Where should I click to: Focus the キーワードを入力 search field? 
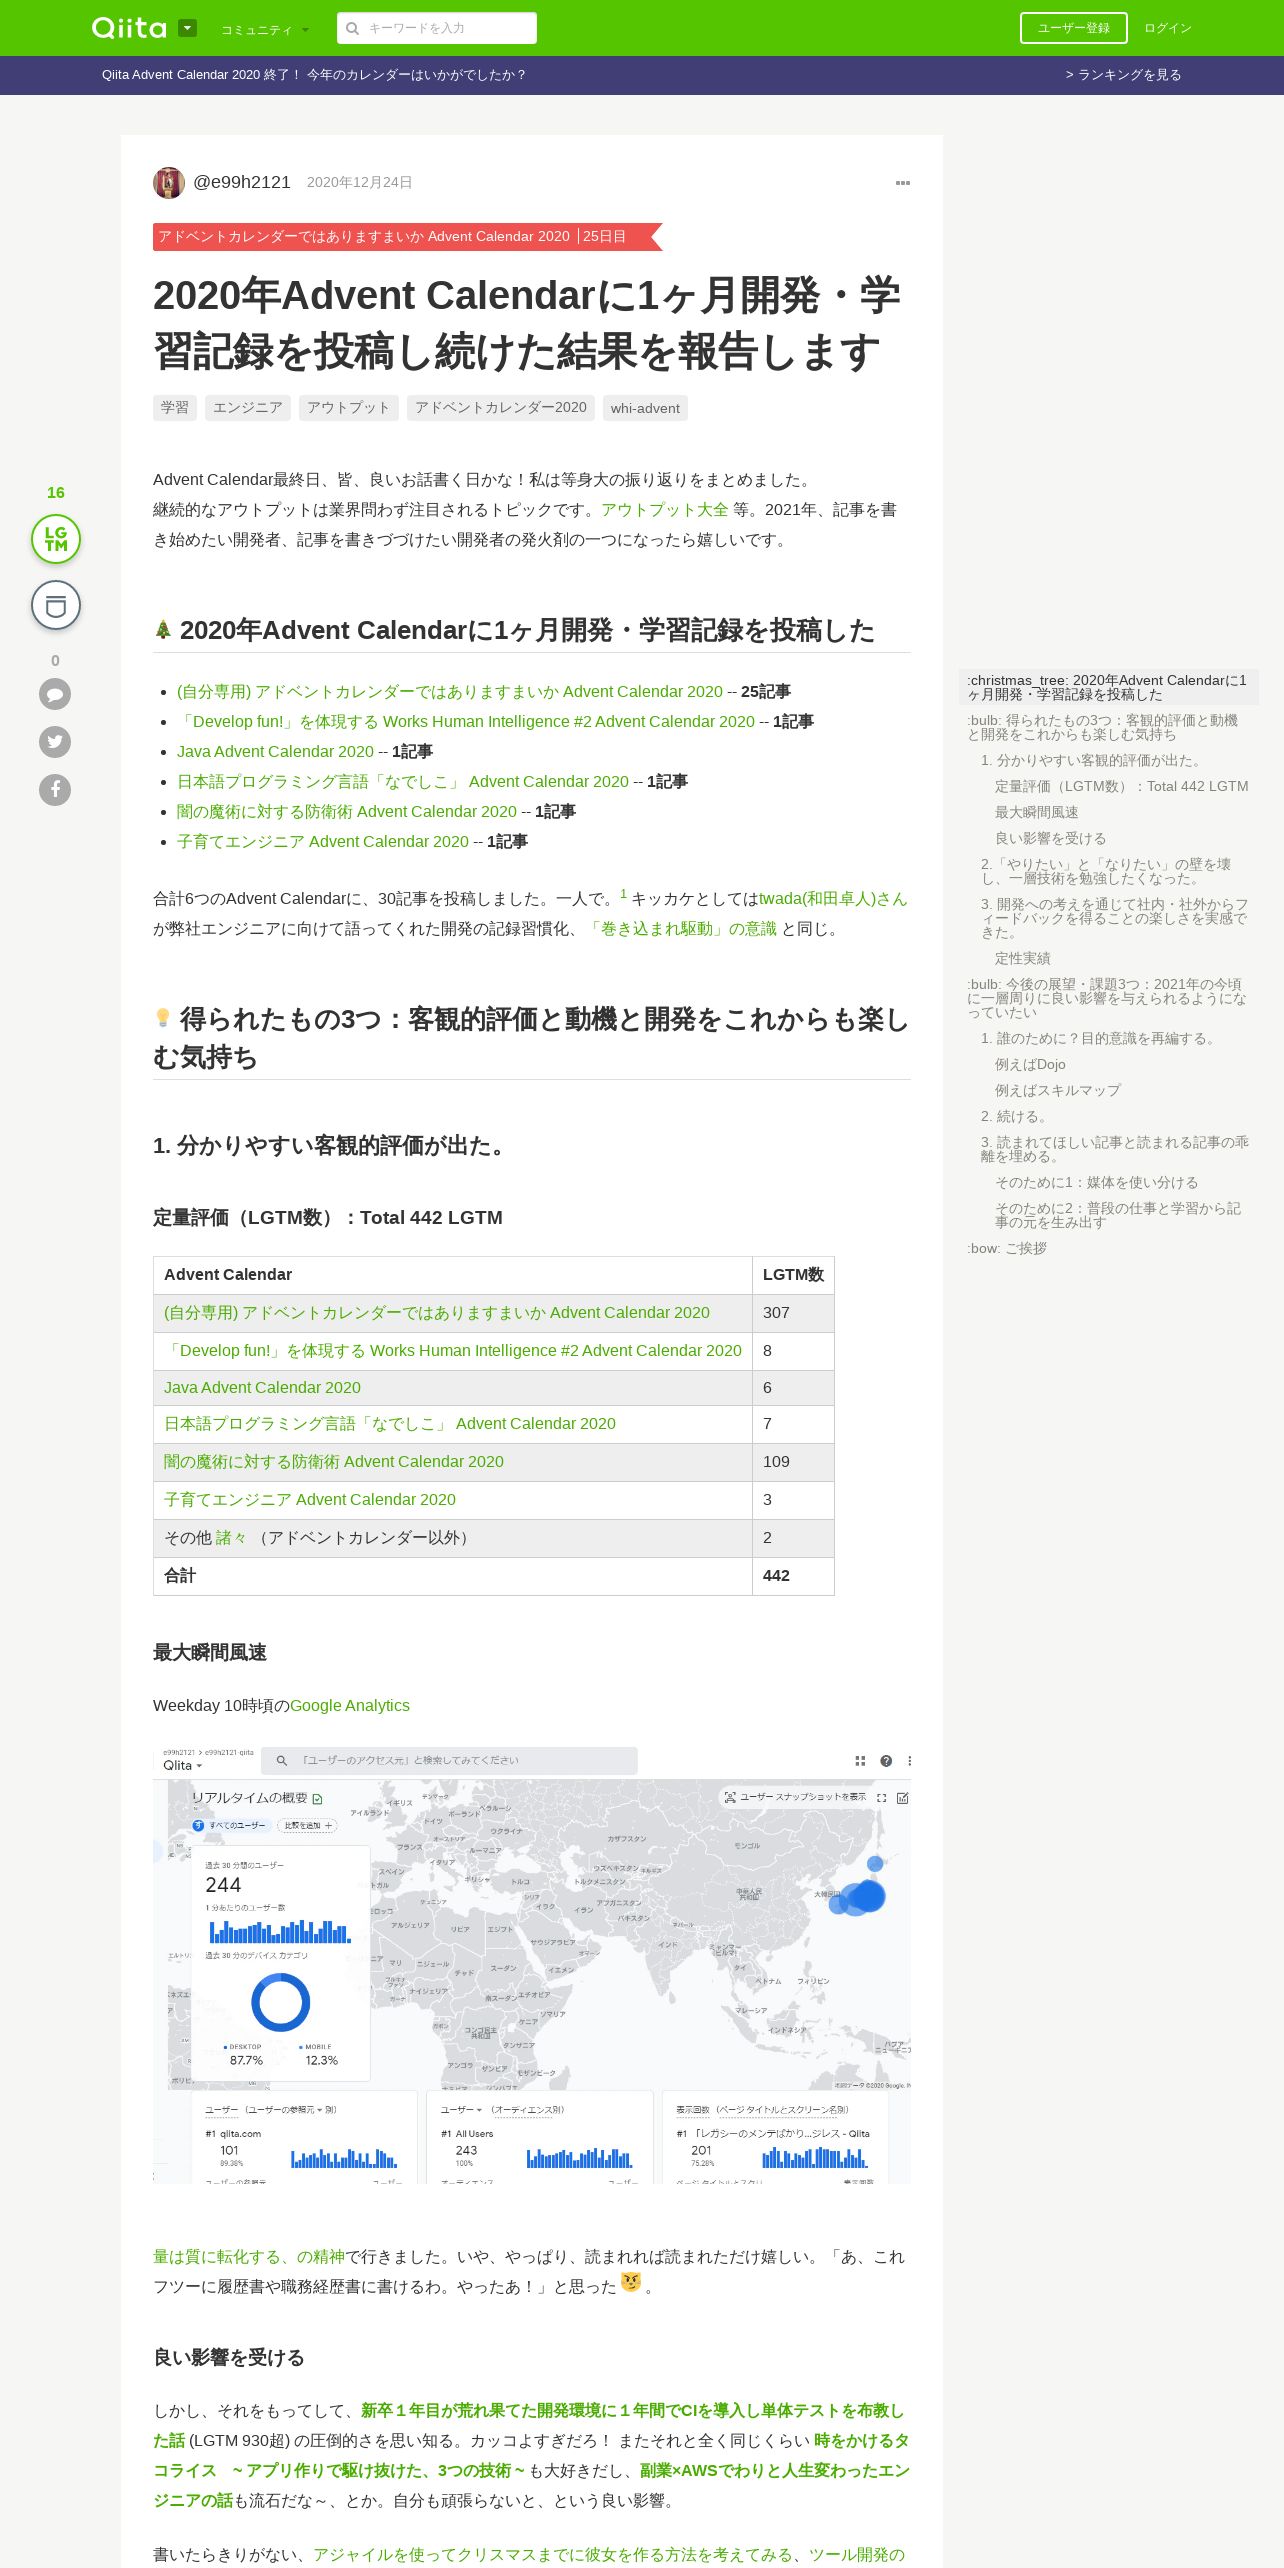pyautogui.click(x=437, y=28)
